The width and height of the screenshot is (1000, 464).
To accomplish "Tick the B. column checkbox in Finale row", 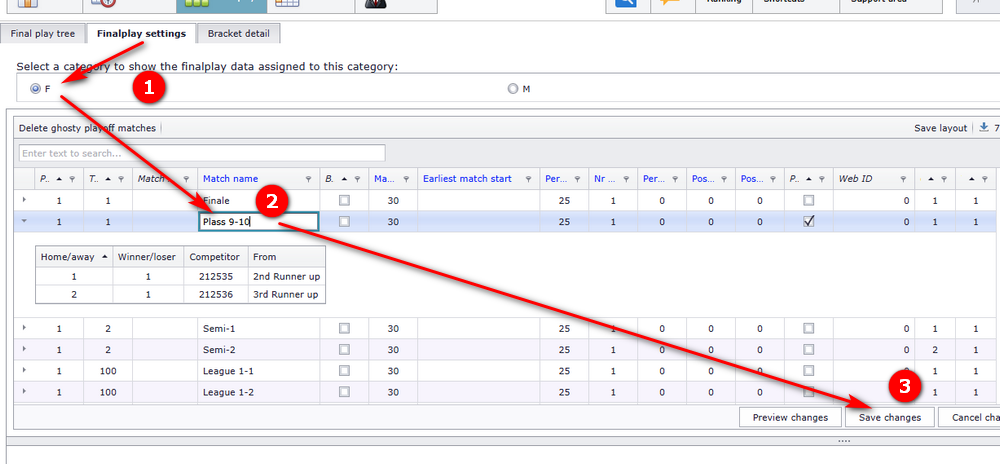I will point(344,200).
